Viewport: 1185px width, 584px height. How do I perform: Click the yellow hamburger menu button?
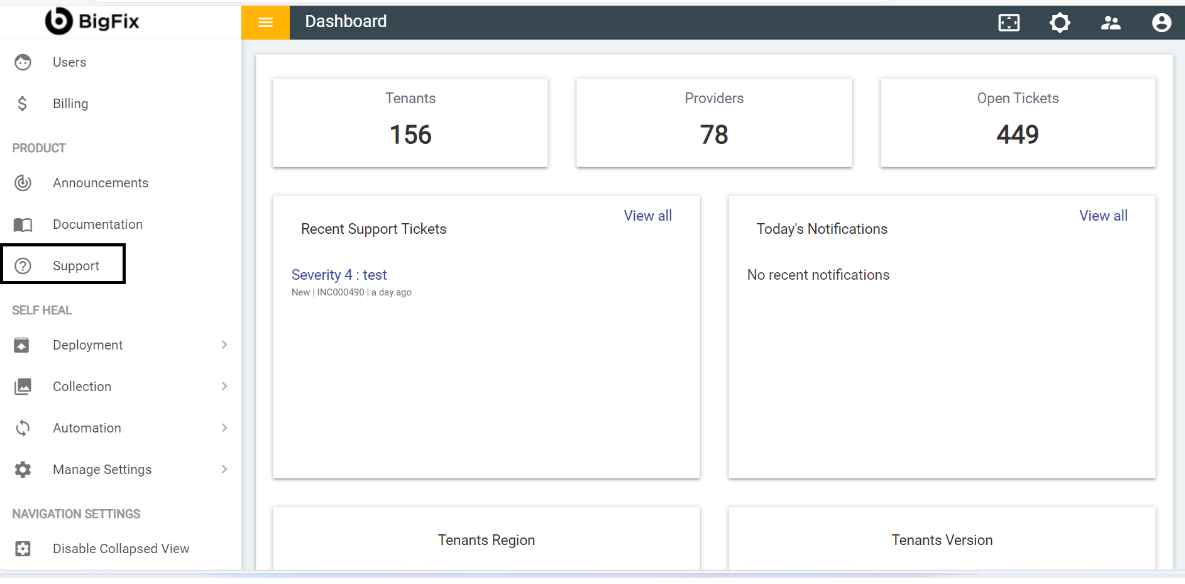[265, 22]
